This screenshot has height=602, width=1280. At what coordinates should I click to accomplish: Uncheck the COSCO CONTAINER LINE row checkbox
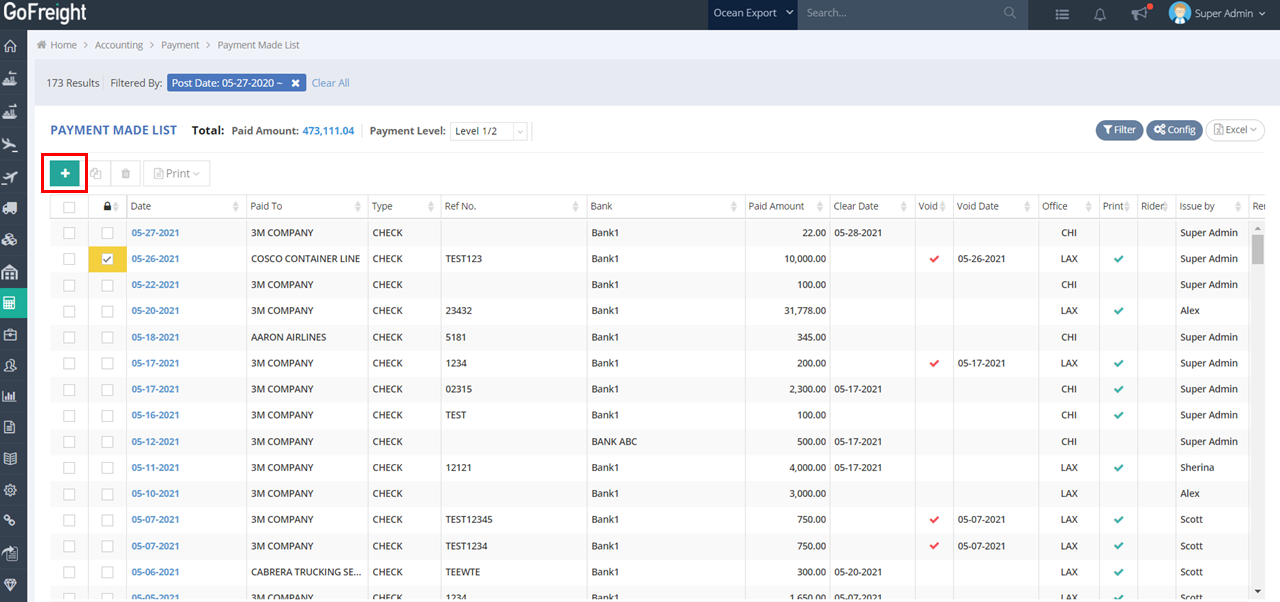[x=107, y=259]
